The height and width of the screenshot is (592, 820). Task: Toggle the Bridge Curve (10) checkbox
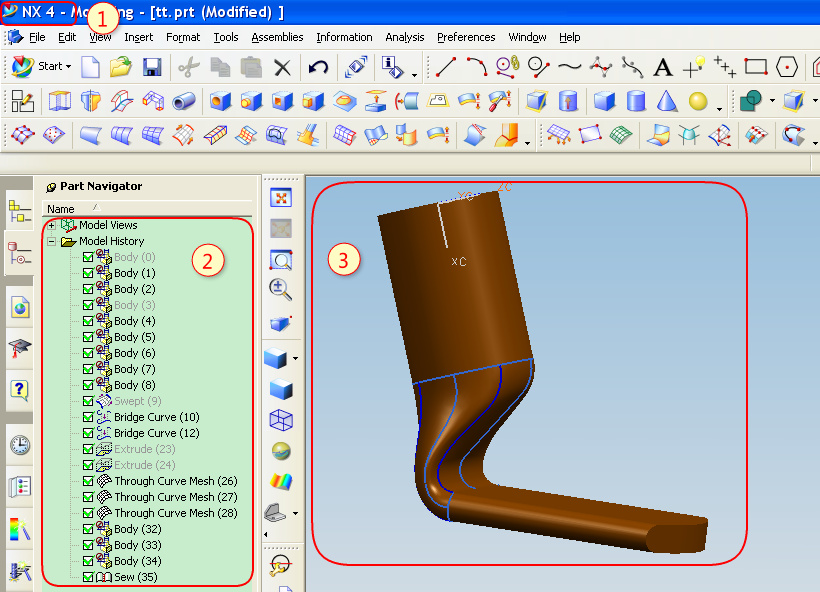(x=88, y=417)
